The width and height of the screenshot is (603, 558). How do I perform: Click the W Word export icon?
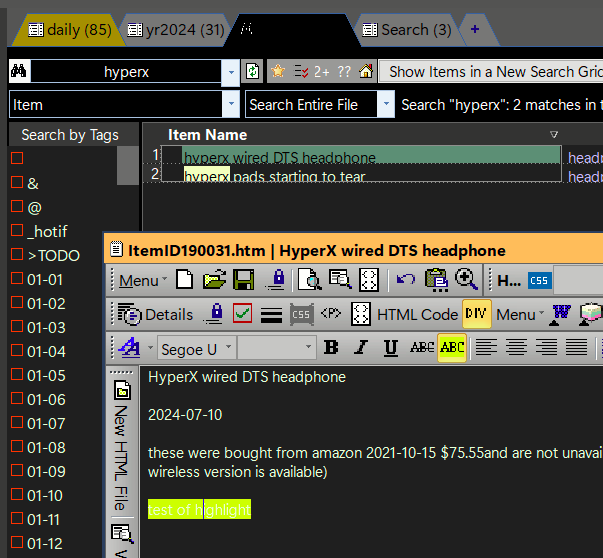560,315
